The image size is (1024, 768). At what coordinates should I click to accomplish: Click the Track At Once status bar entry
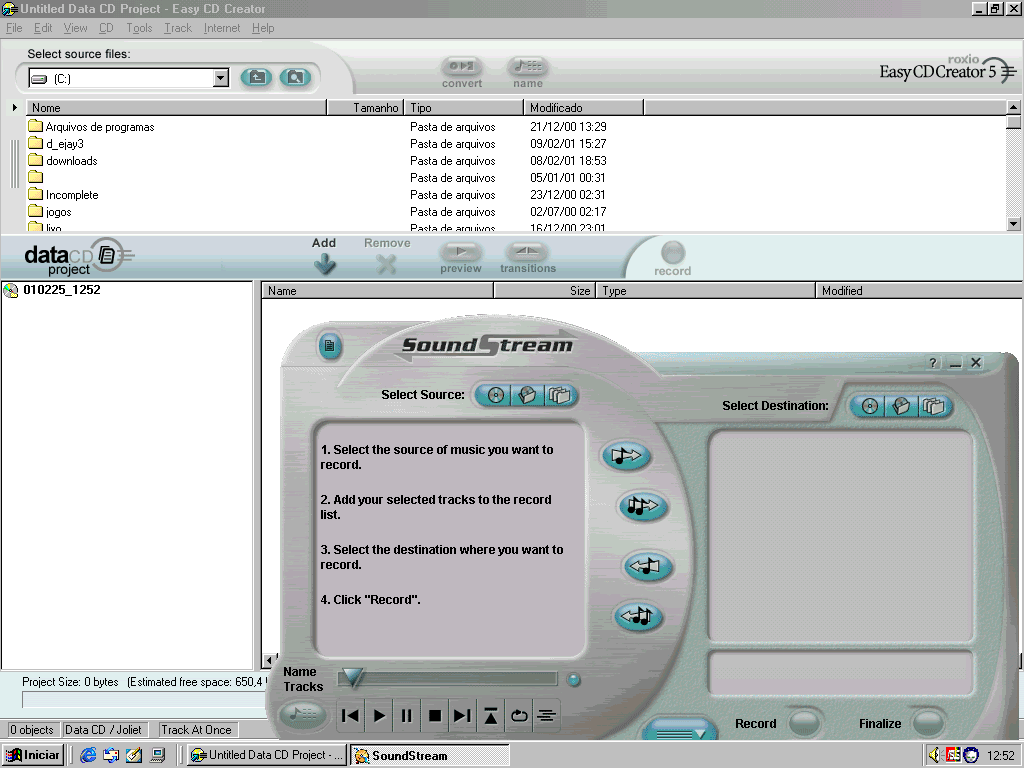click(x=197, y=729)
